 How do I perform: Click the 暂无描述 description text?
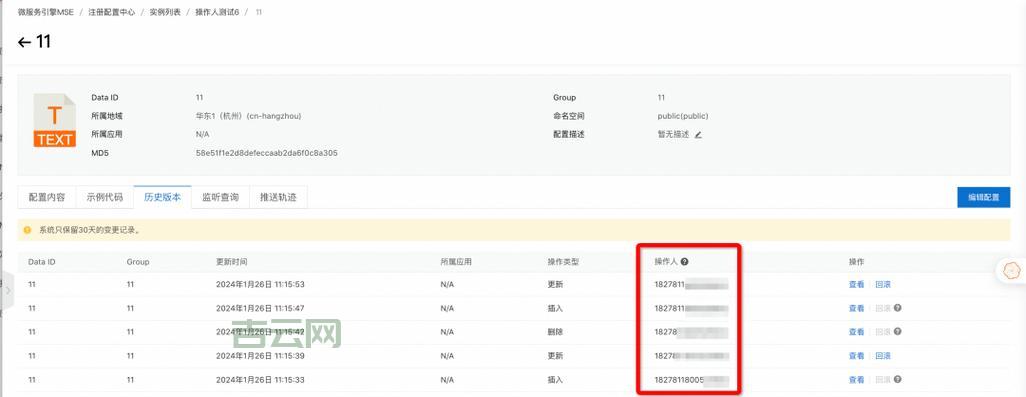click(673, 135)
